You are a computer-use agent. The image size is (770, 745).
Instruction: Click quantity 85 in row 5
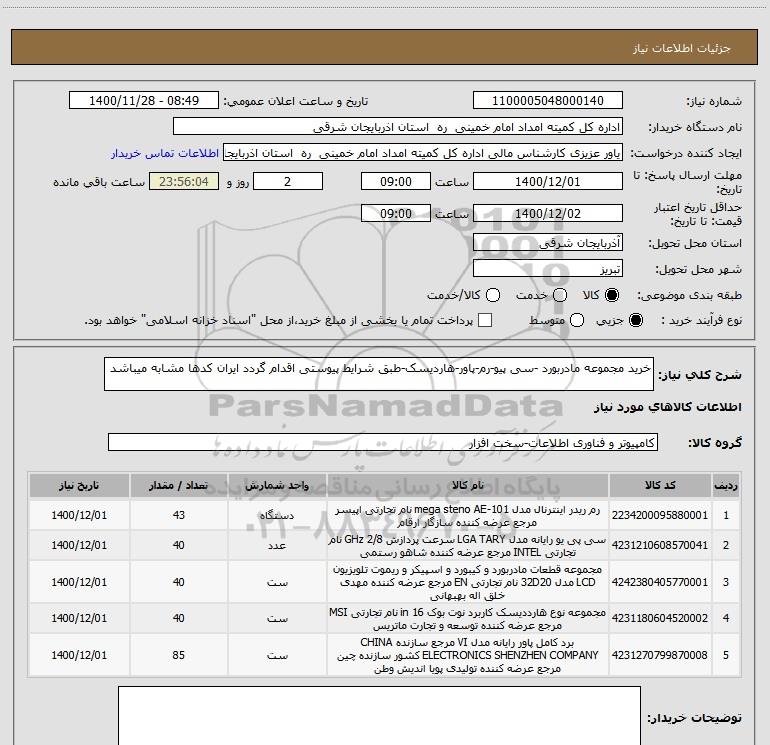click(179, 655)
